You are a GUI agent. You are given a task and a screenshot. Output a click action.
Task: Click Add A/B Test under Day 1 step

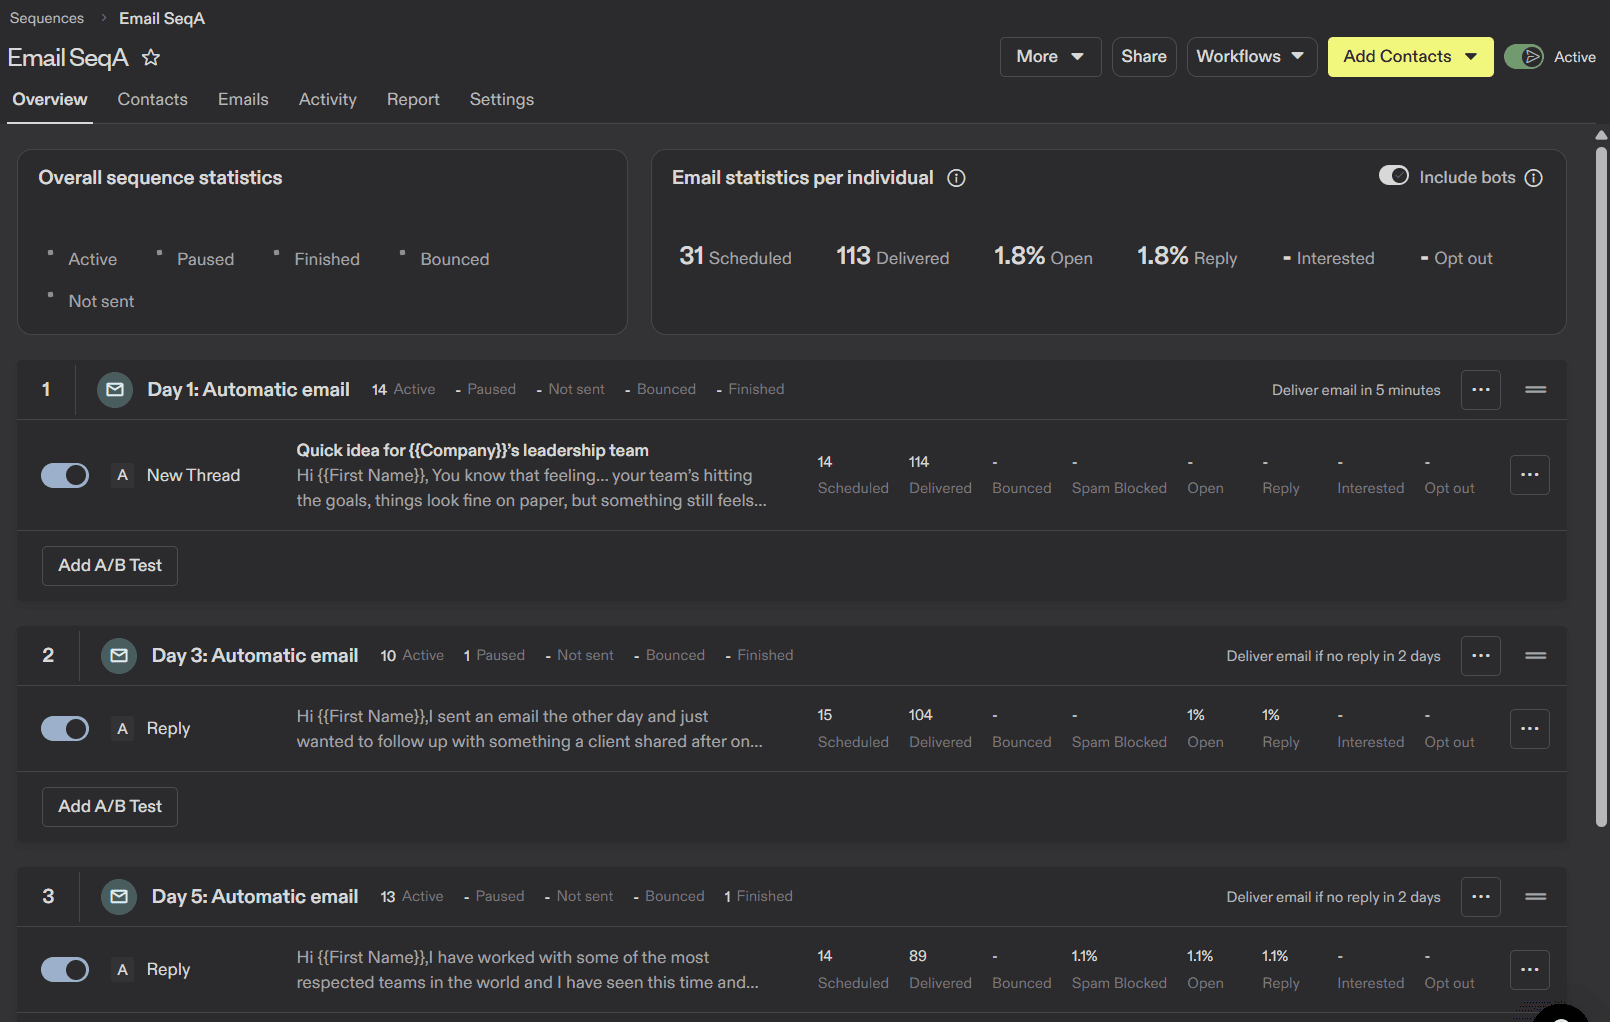tap(110, 566)
